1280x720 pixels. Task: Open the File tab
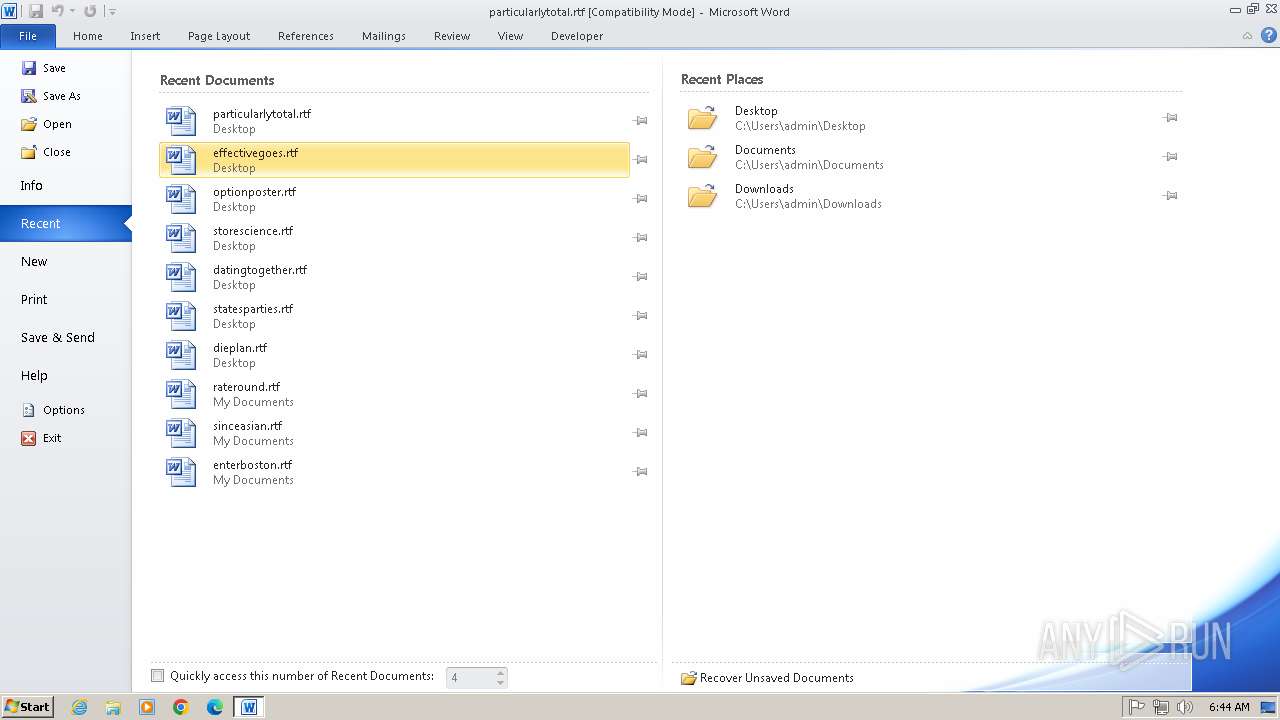[28, 36]
